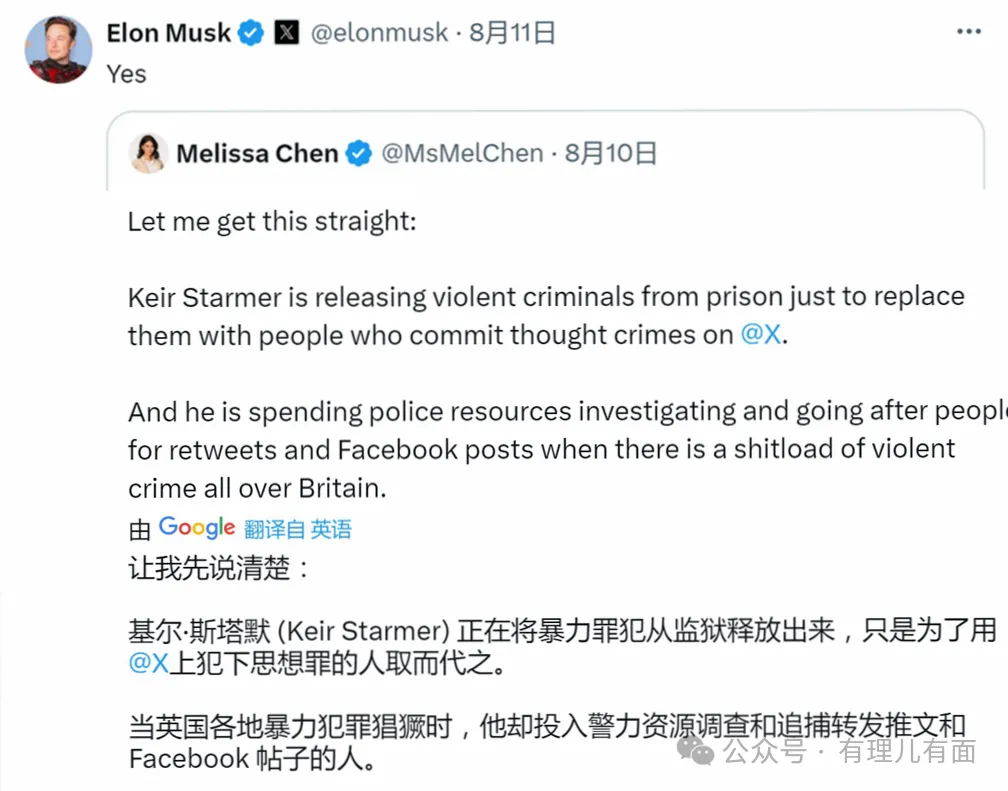The width and height of the screenshot is (1008, 791).
Task: Open the @MsMelChen handle link
Action: tap(463, 154)
